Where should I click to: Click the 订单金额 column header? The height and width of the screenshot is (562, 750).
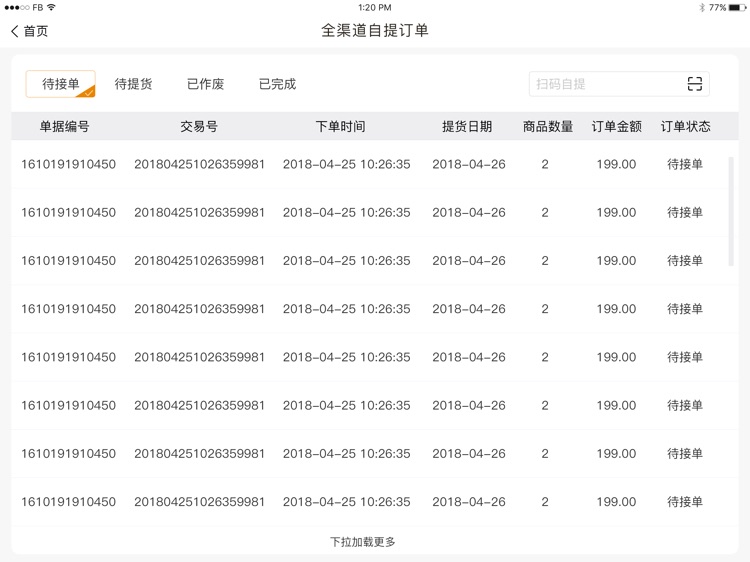[617, 126]
